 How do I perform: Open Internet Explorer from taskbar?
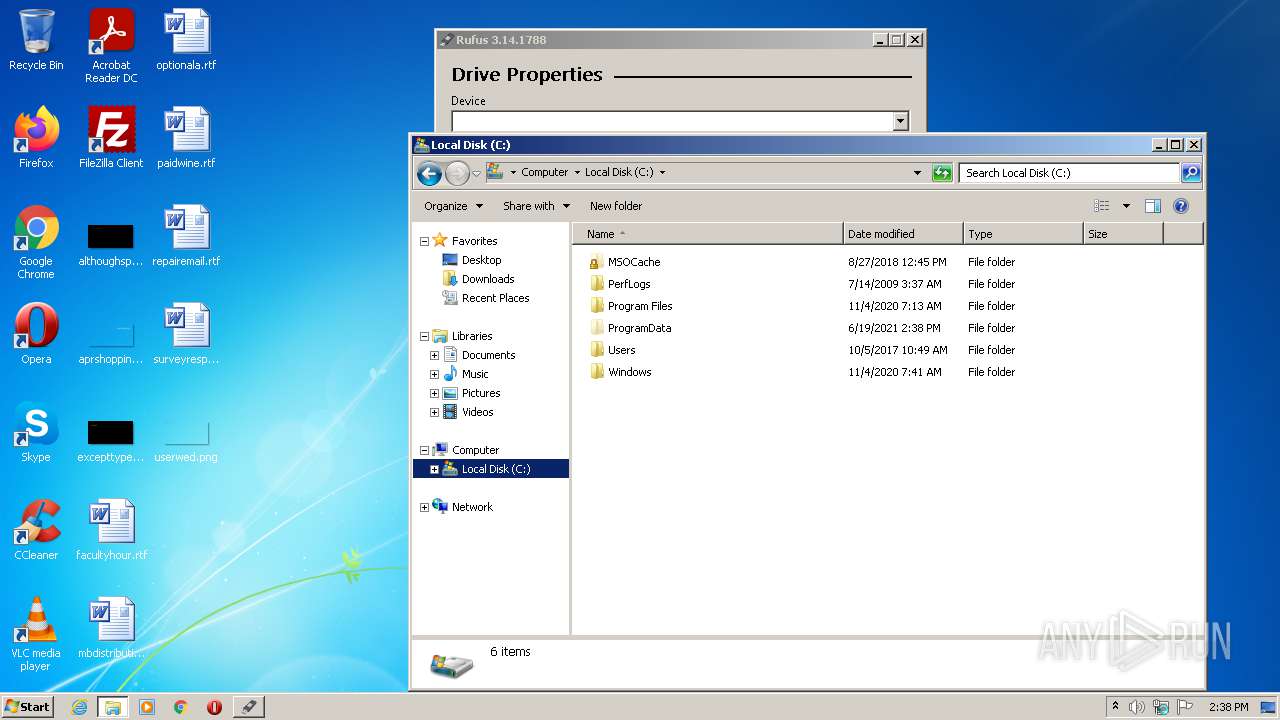pos(79,707)
